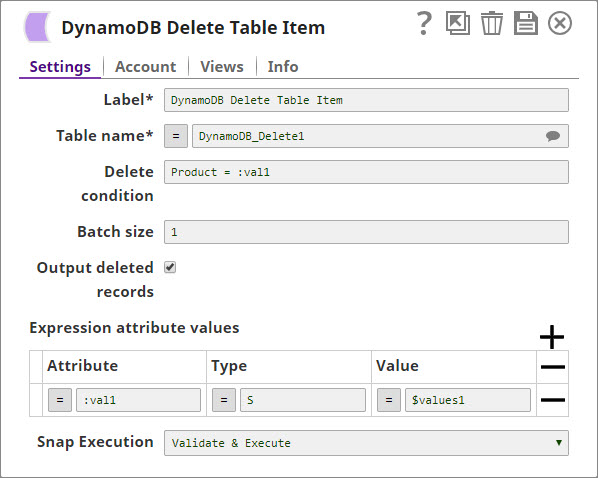The image size is (598, 478).
Task: Add an expression attribute values row
Action: click(x=552, y=337)
